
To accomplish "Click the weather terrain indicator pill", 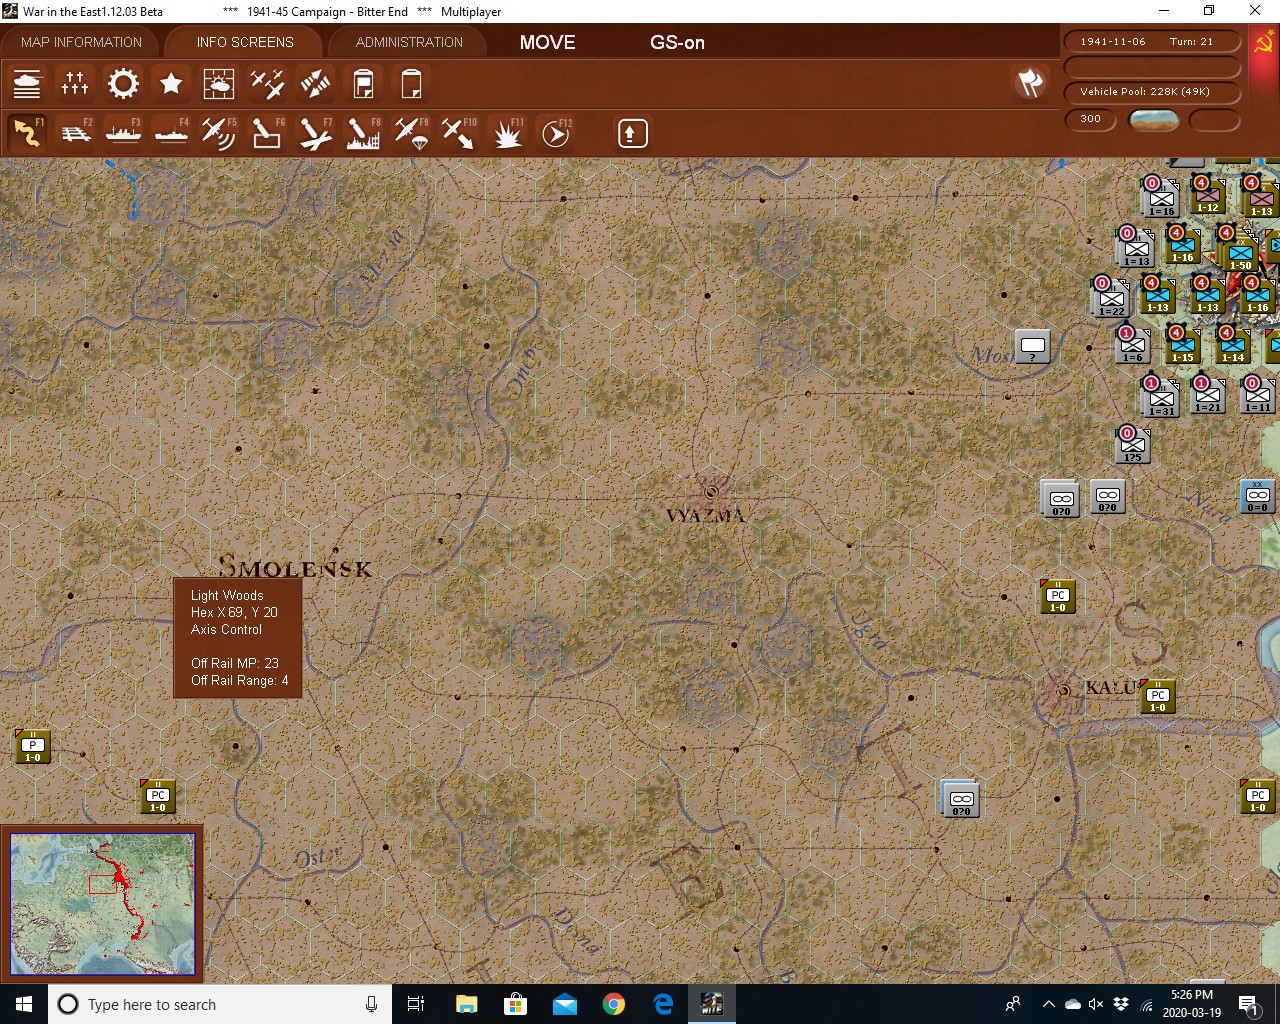I will [x=1153, y=120].
